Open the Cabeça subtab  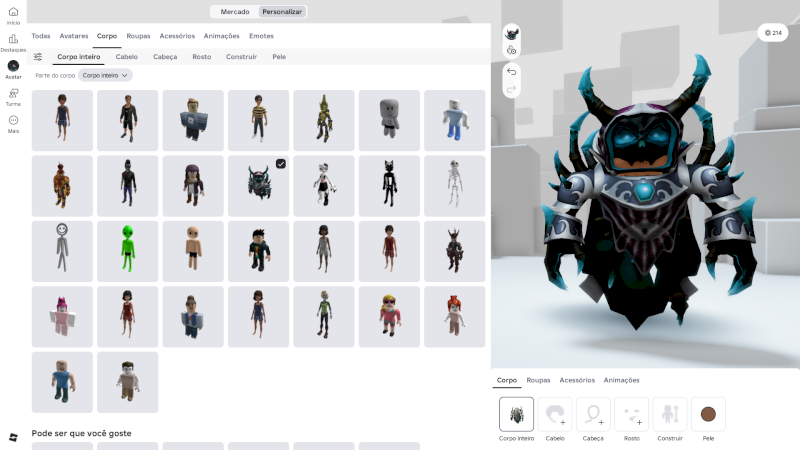click(x=165, y=57)
